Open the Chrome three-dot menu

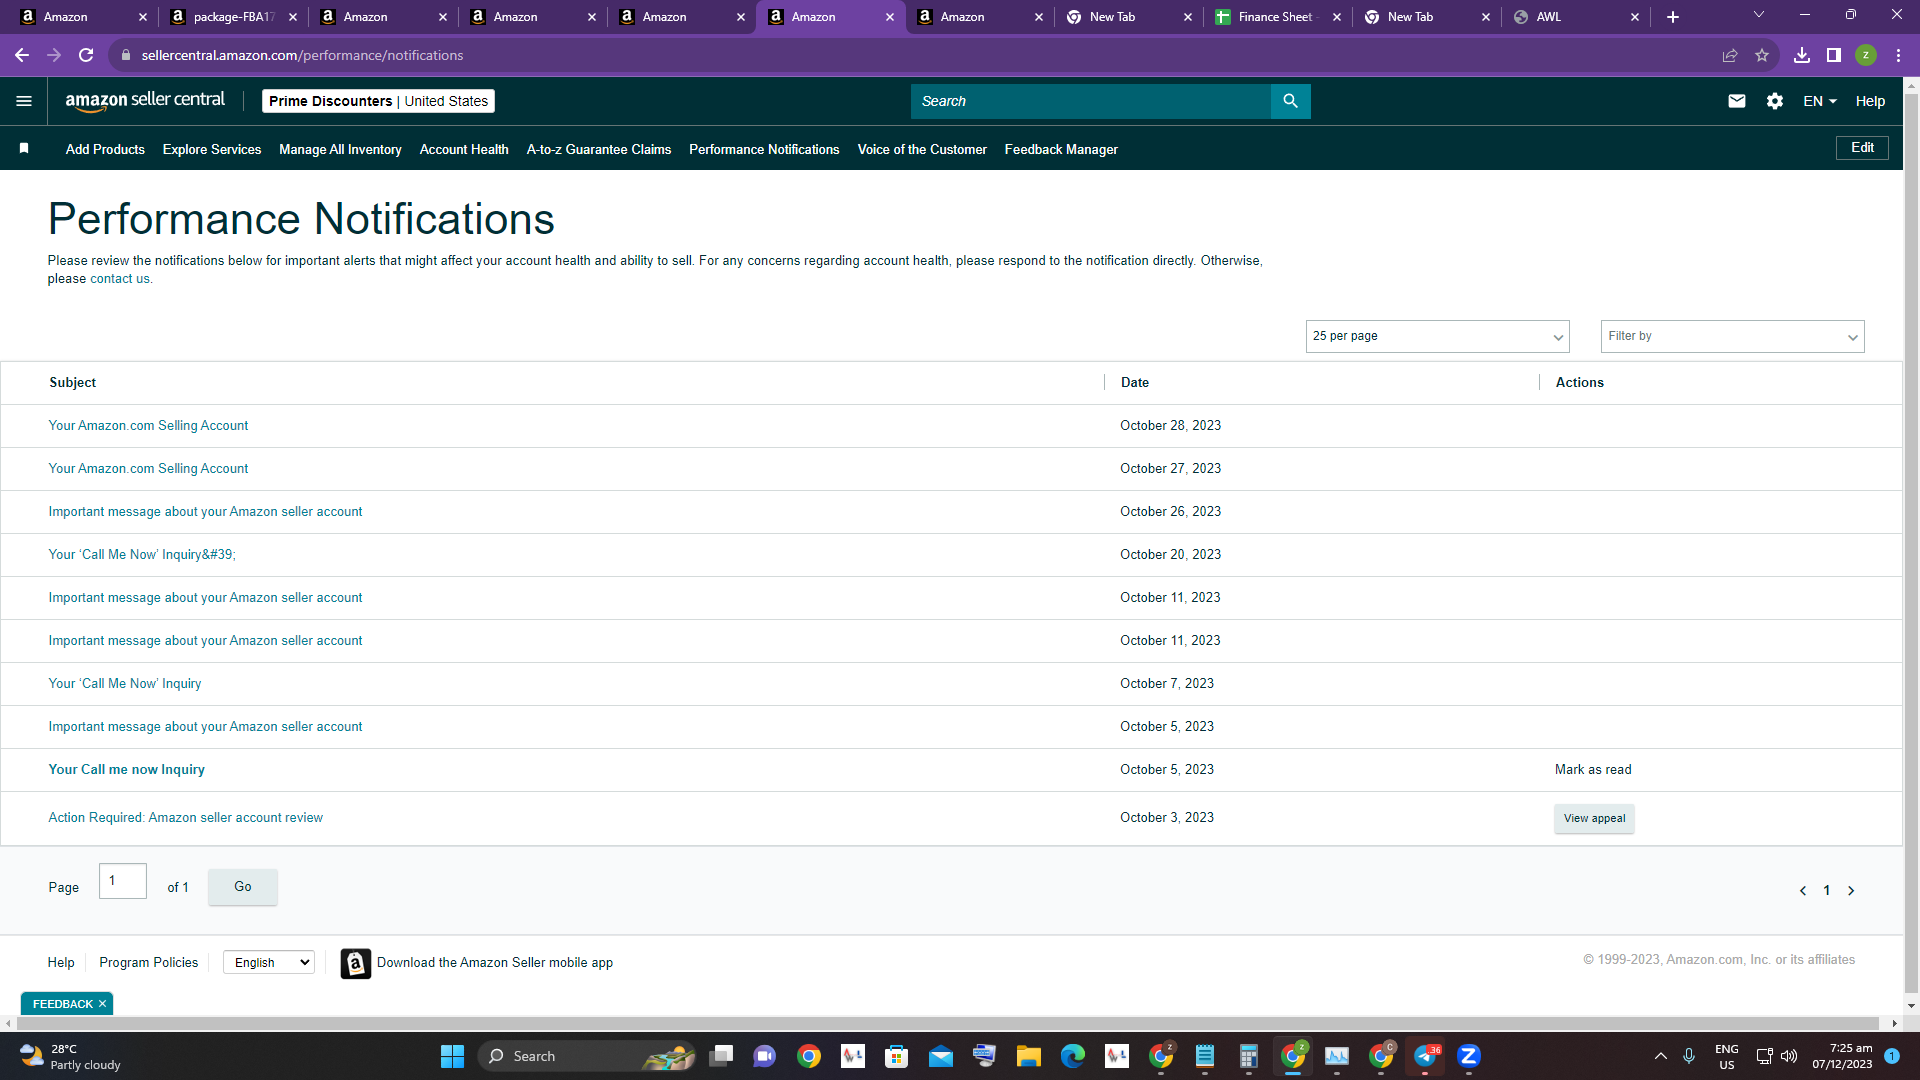[x=1898, y=55]
